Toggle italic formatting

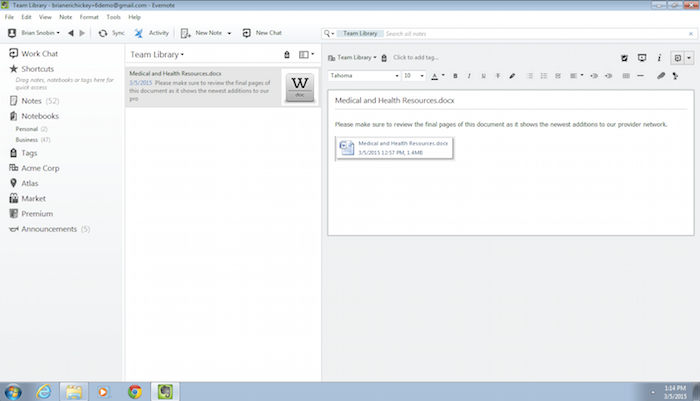pyautogui.click(x=469, y=76)
